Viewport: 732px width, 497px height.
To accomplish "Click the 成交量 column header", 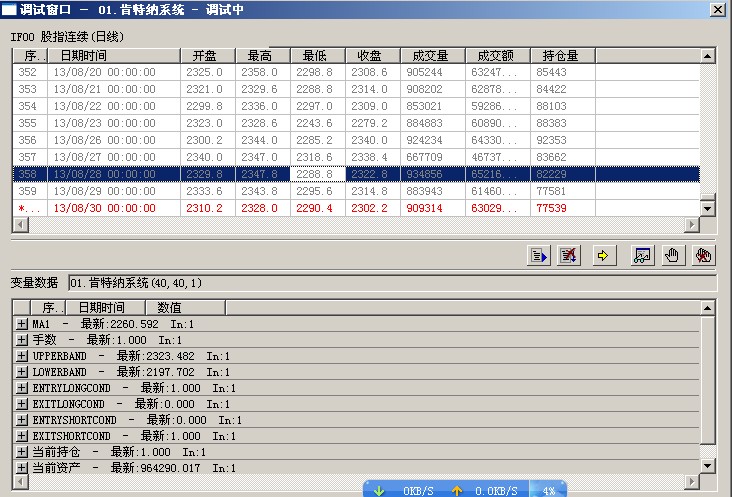I will [x=433, y=56].
